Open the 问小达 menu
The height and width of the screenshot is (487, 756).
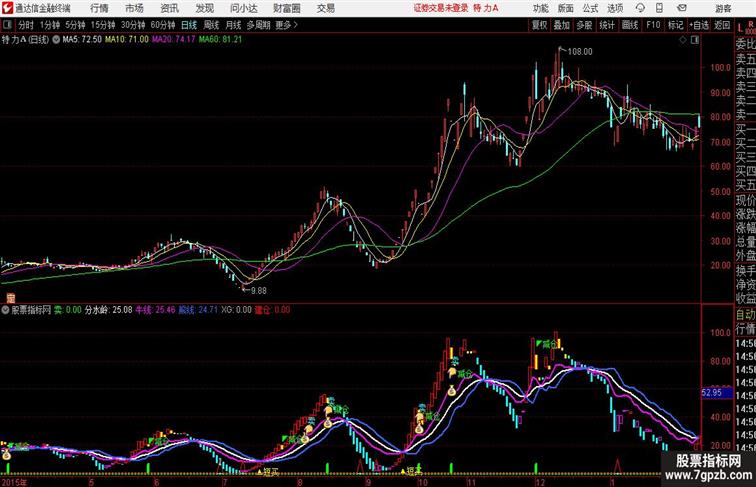(x=243, y=8)
